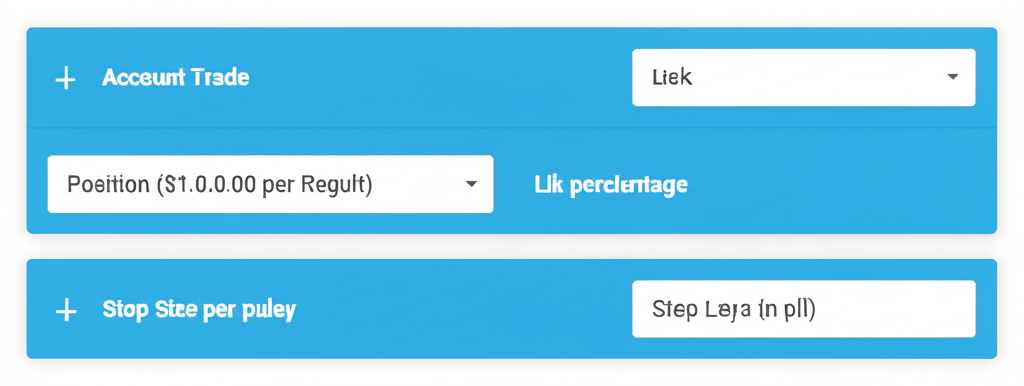This screenshot has height=386, width=1024.
Task: Click the plus icon beside Stop Size per puley
Action: pos(65,310)
